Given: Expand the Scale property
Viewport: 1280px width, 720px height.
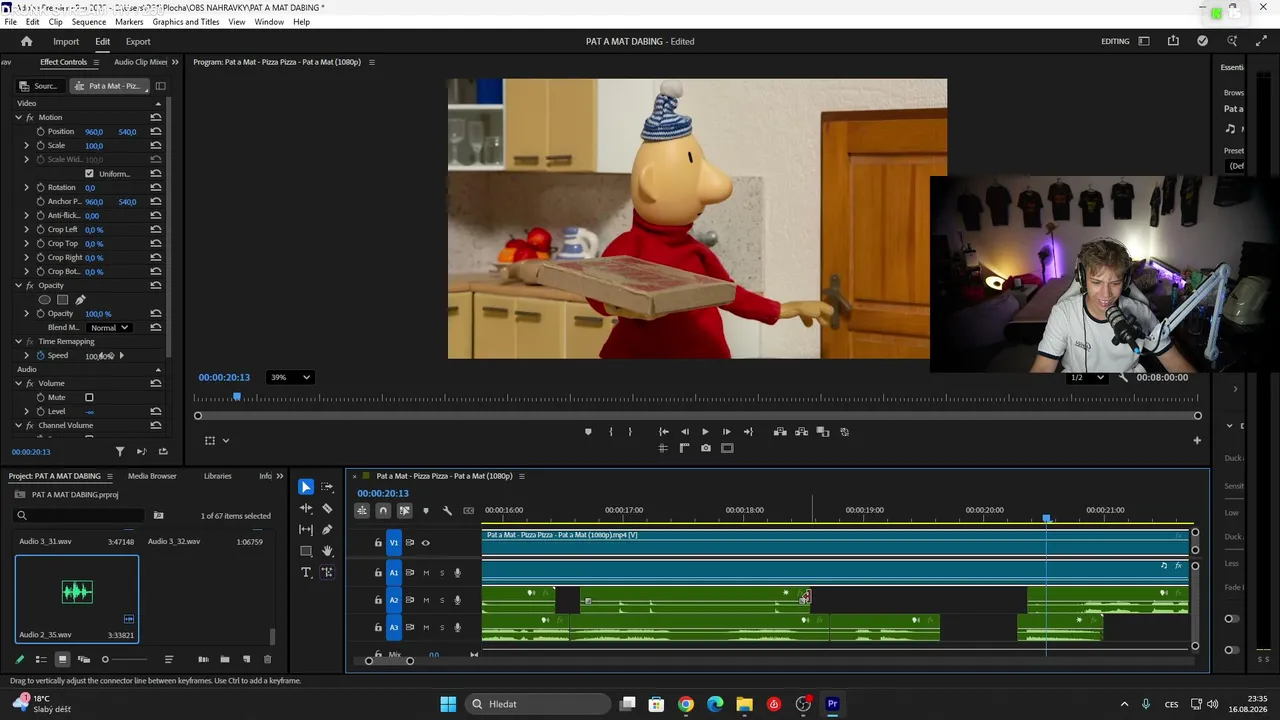Looking at the screenshot, I should tap(27, 146).
